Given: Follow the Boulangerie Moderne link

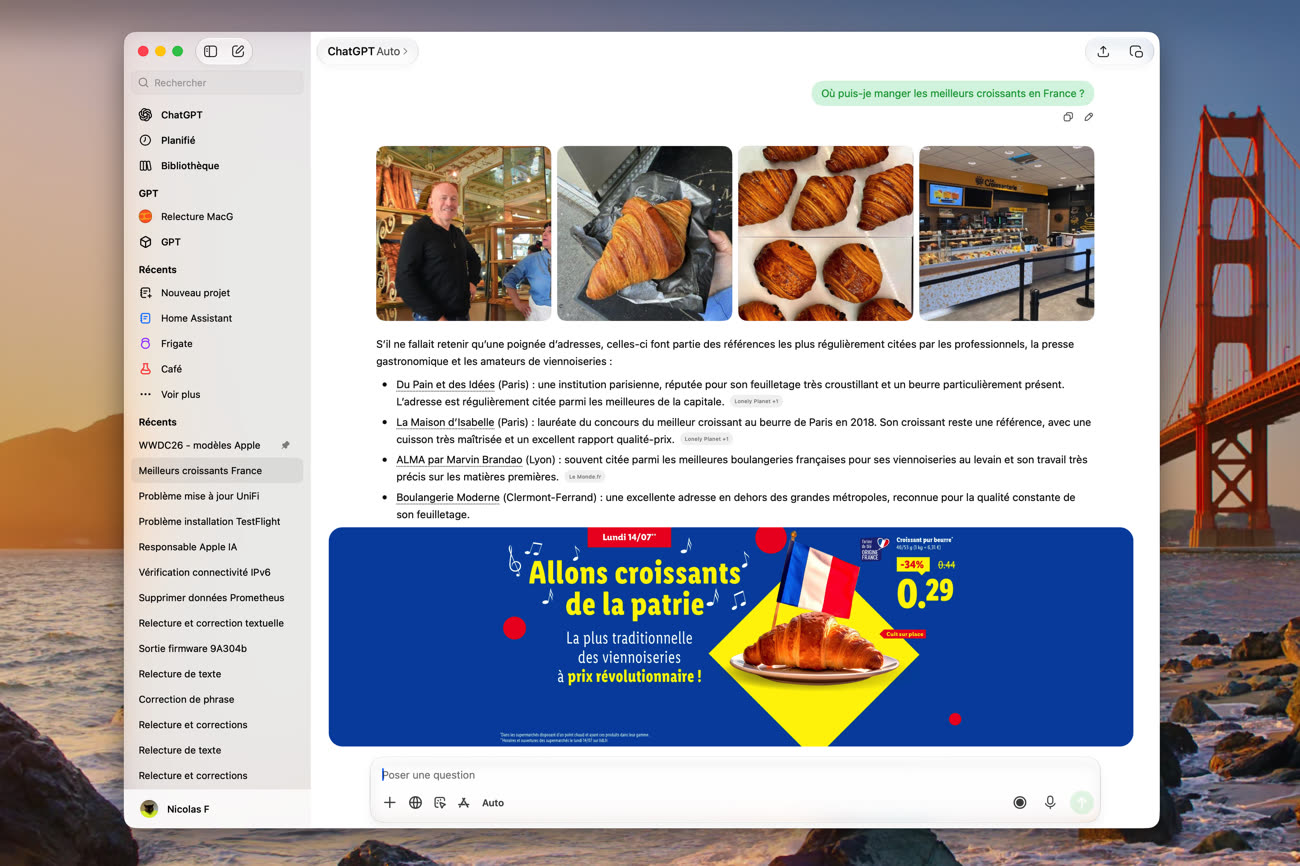Looking at the screenshot, I should (447, 497).
